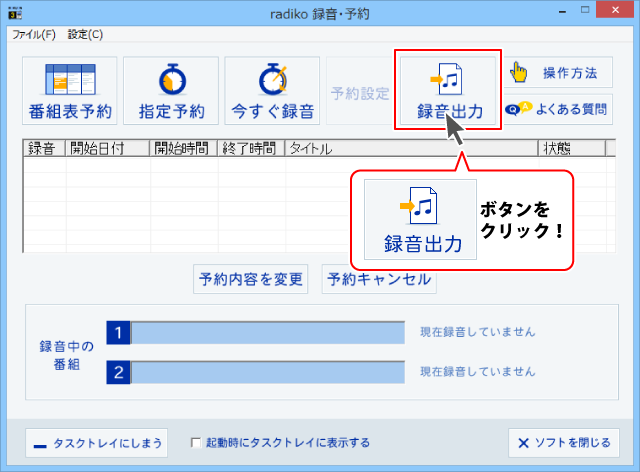Click recording progress bar 1
This screenshot has width=640, height=472.
point(268,333)
